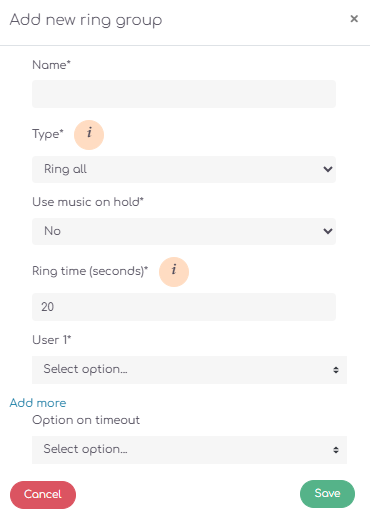370x520 pixels.
Task: Click the Ring time (seconds) label
Action: click(90, 271)
